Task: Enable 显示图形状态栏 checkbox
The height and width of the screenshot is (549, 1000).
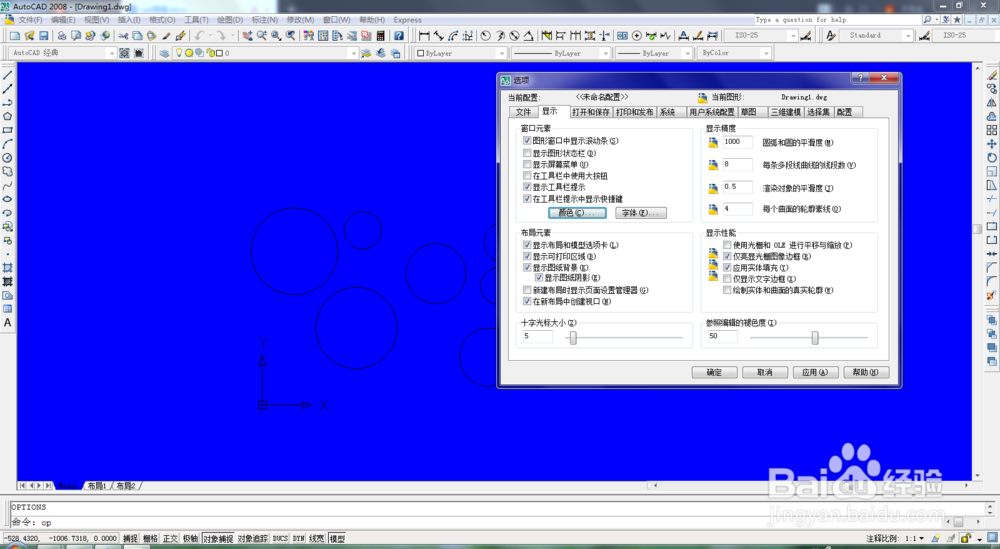Action: (x=527, y=153)
